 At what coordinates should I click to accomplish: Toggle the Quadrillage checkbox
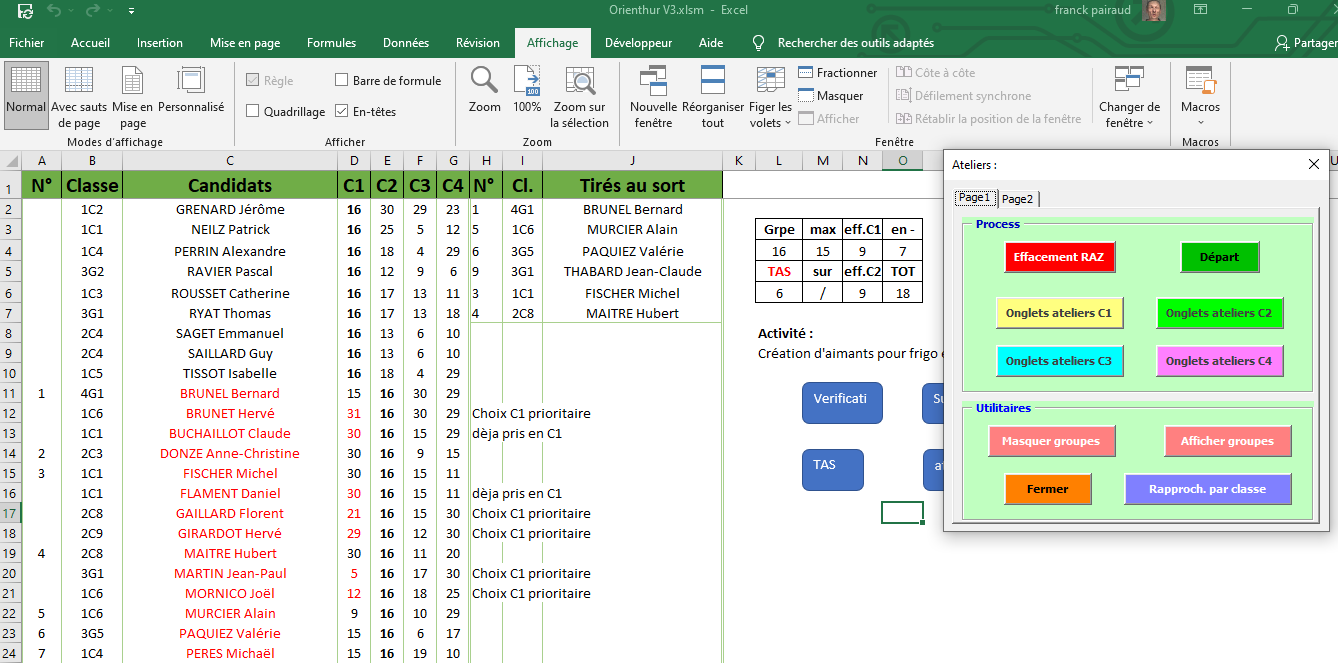[x=253, y=112]
